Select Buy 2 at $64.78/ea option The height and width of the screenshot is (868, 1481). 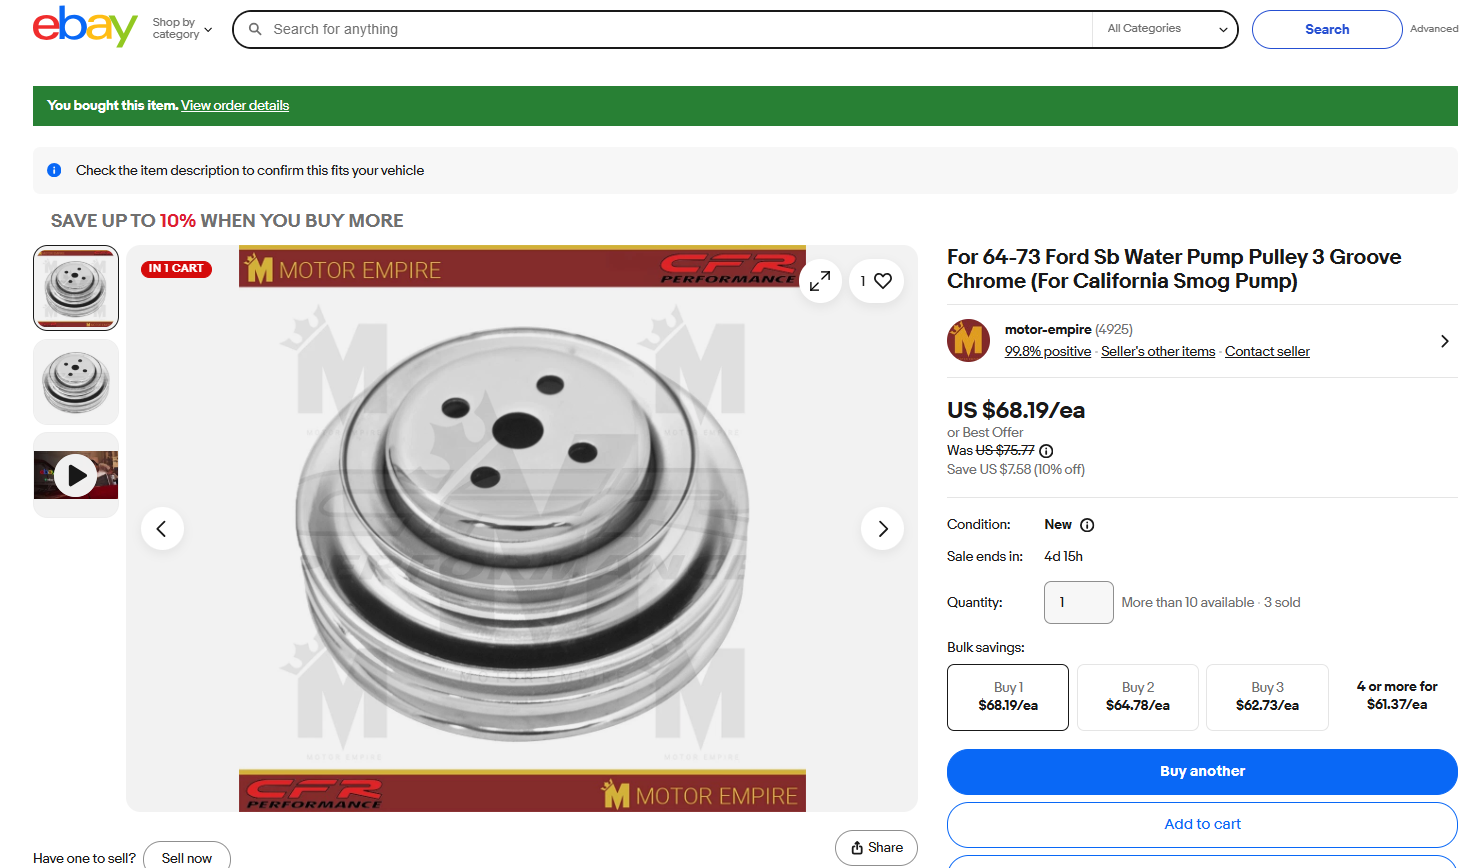[x=1137, y=697]
